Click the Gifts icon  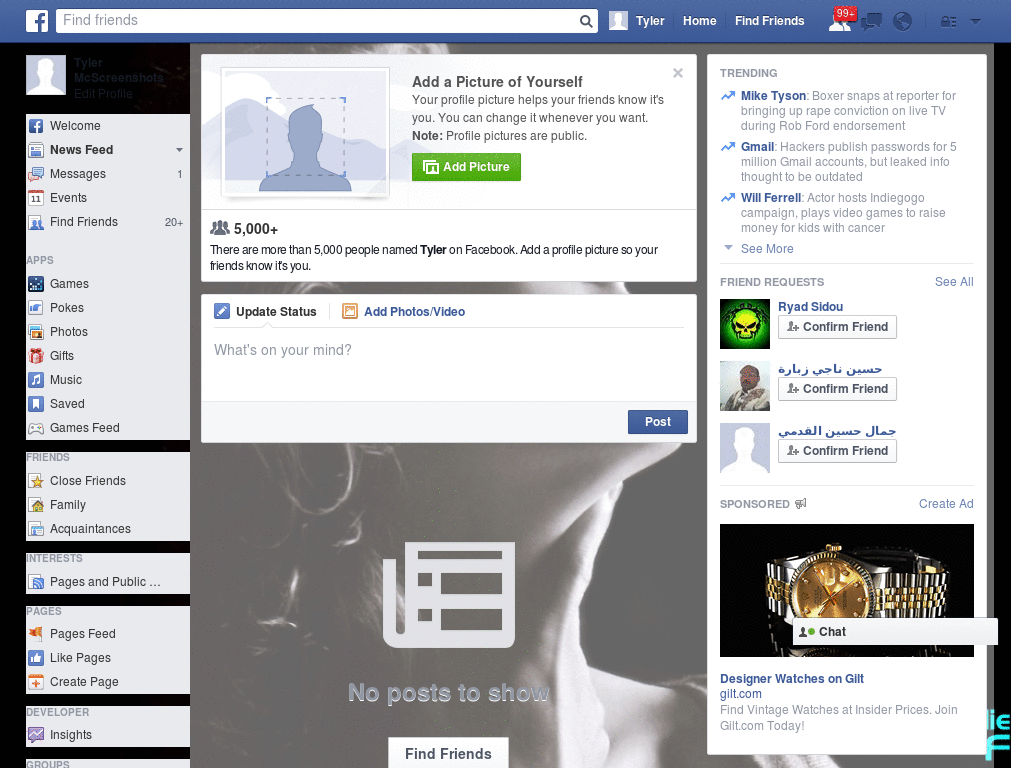click(36, 356)
